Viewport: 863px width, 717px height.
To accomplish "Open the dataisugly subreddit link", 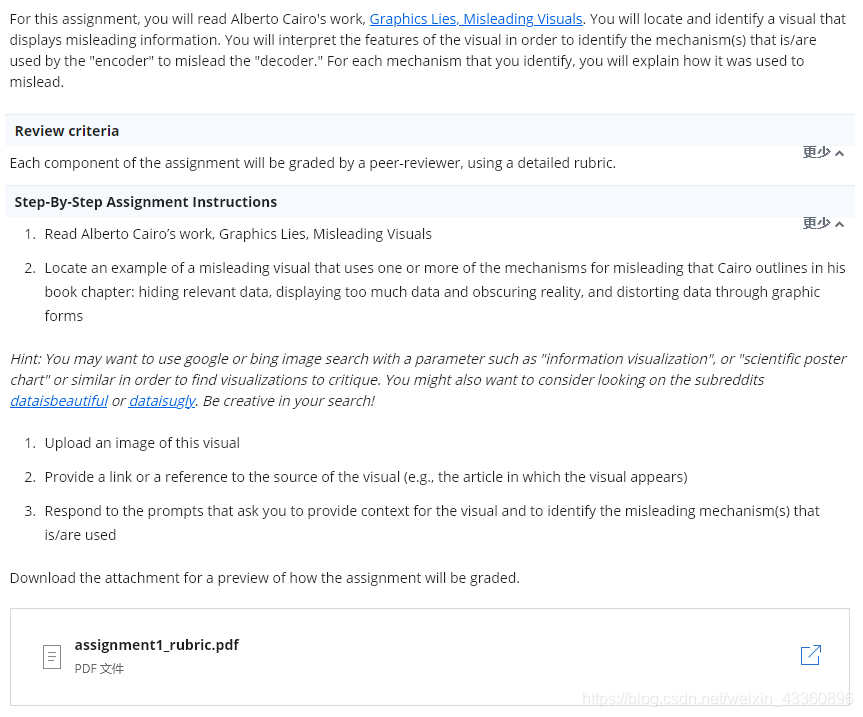I will (162, 400).
